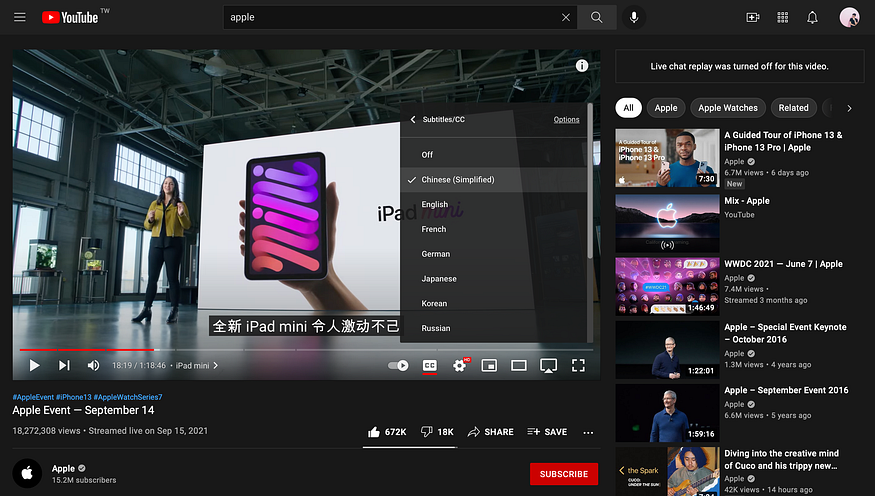Run search with magnifier button
The height and width of the screenshot is (496, 875).
pos(597,17)
